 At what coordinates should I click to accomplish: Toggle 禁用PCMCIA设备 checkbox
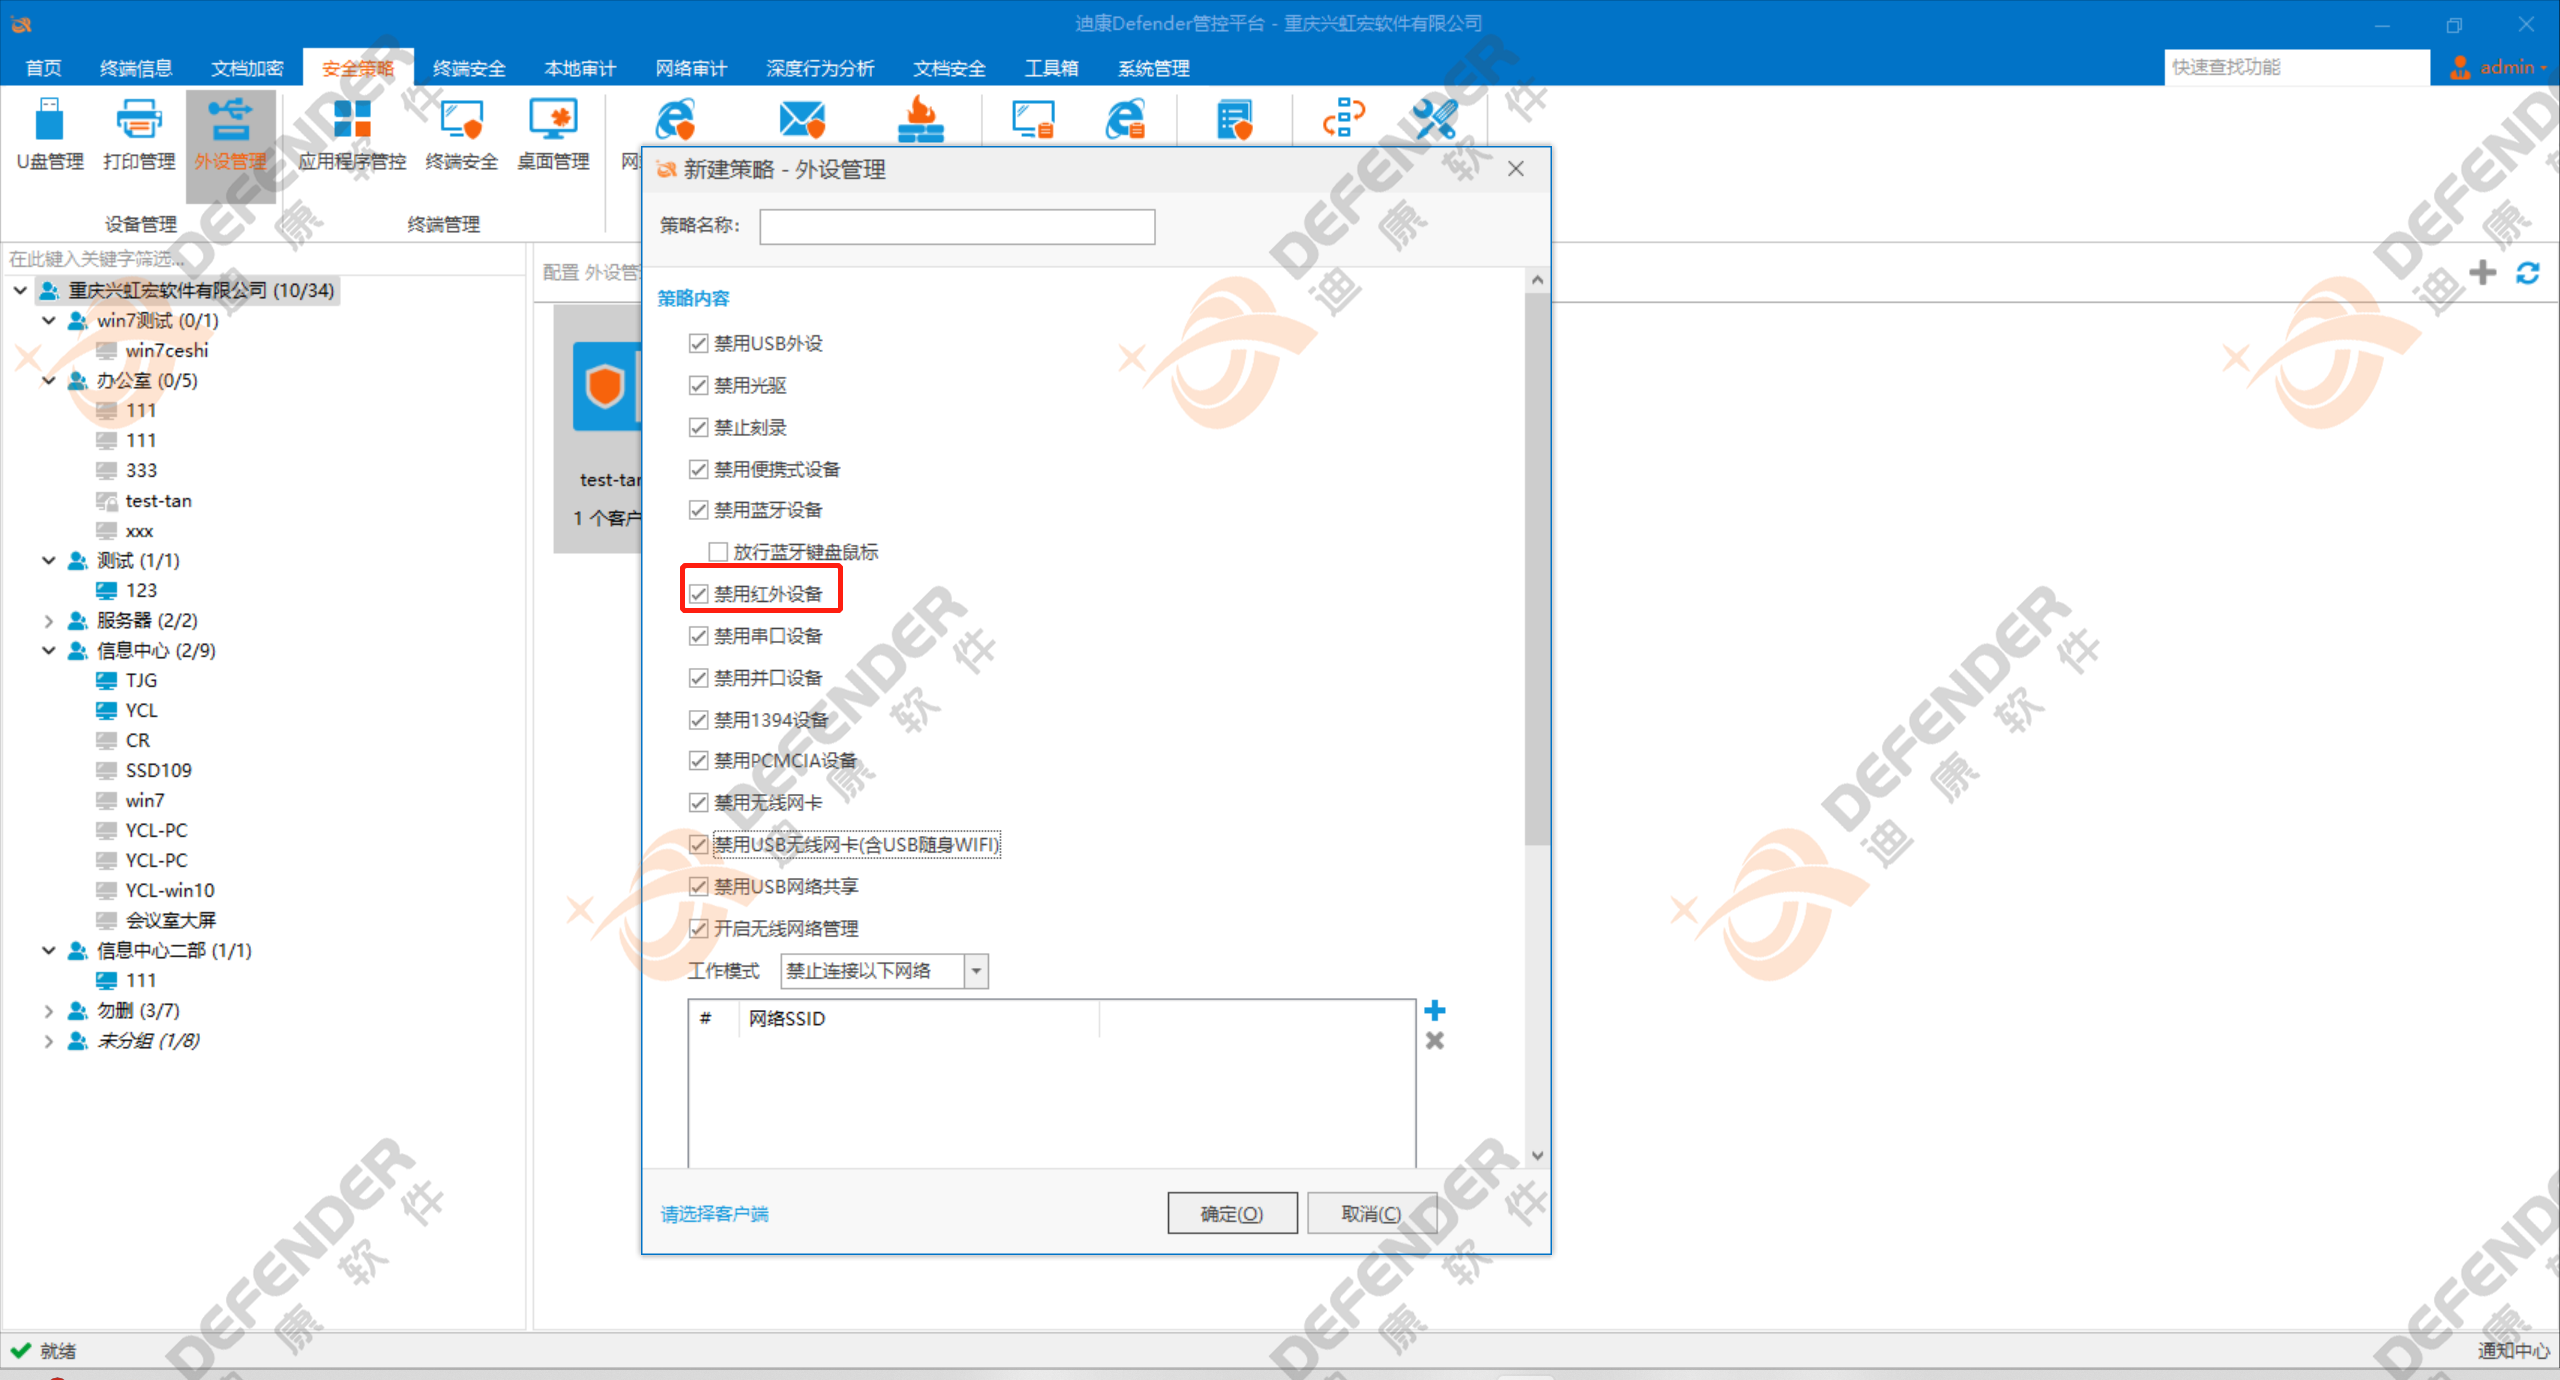tap(698, 761)
